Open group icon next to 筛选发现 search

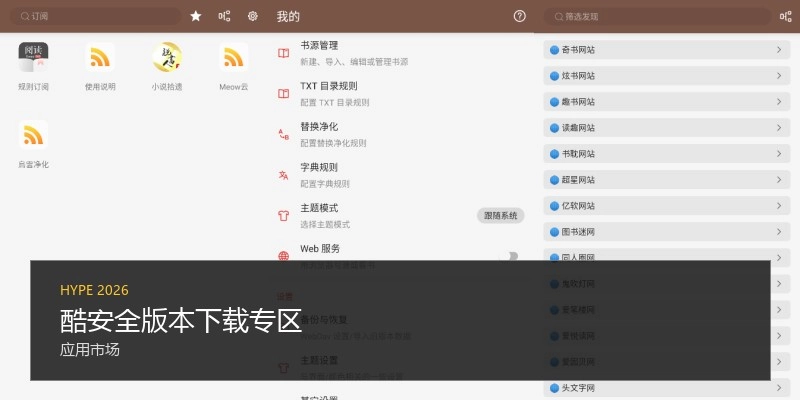pos(786,16)
